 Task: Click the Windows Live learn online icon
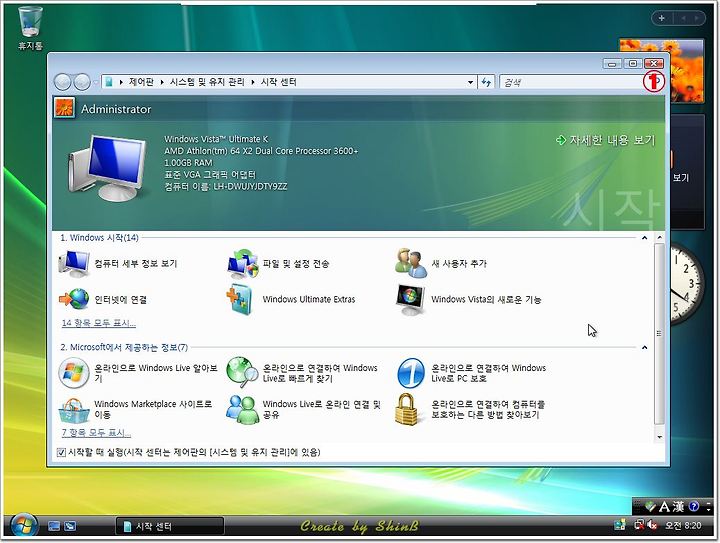point(74,373)
